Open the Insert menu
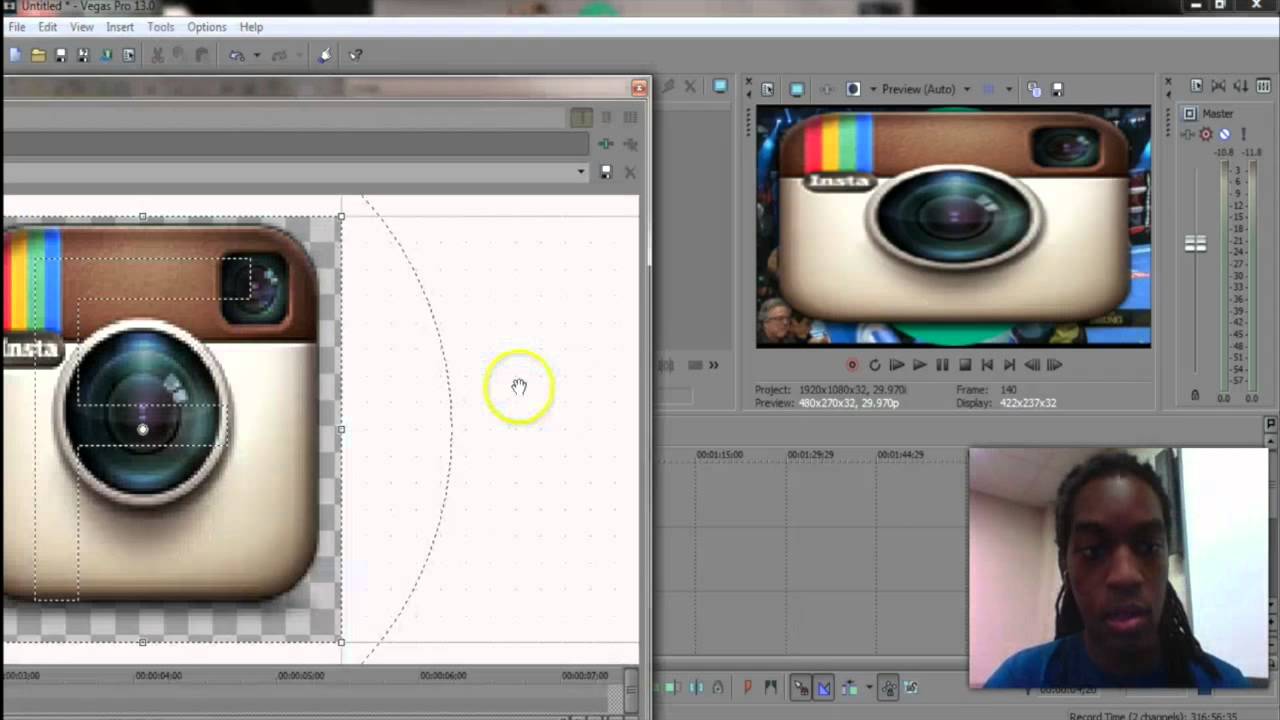 pos(120,27)
